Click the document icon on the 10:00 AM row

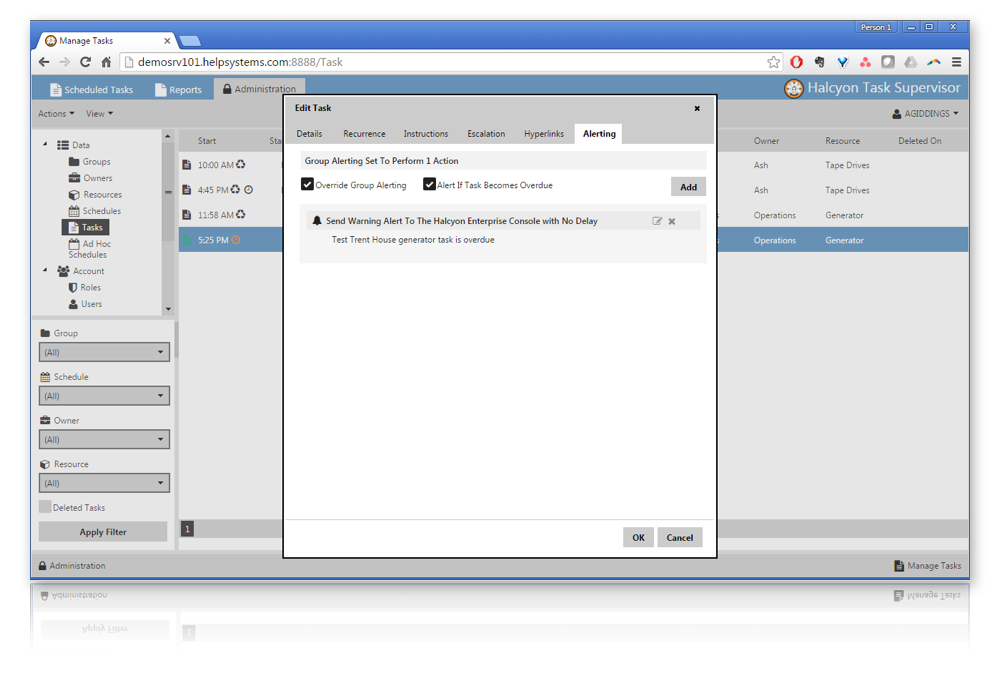(x=187, y=165)
